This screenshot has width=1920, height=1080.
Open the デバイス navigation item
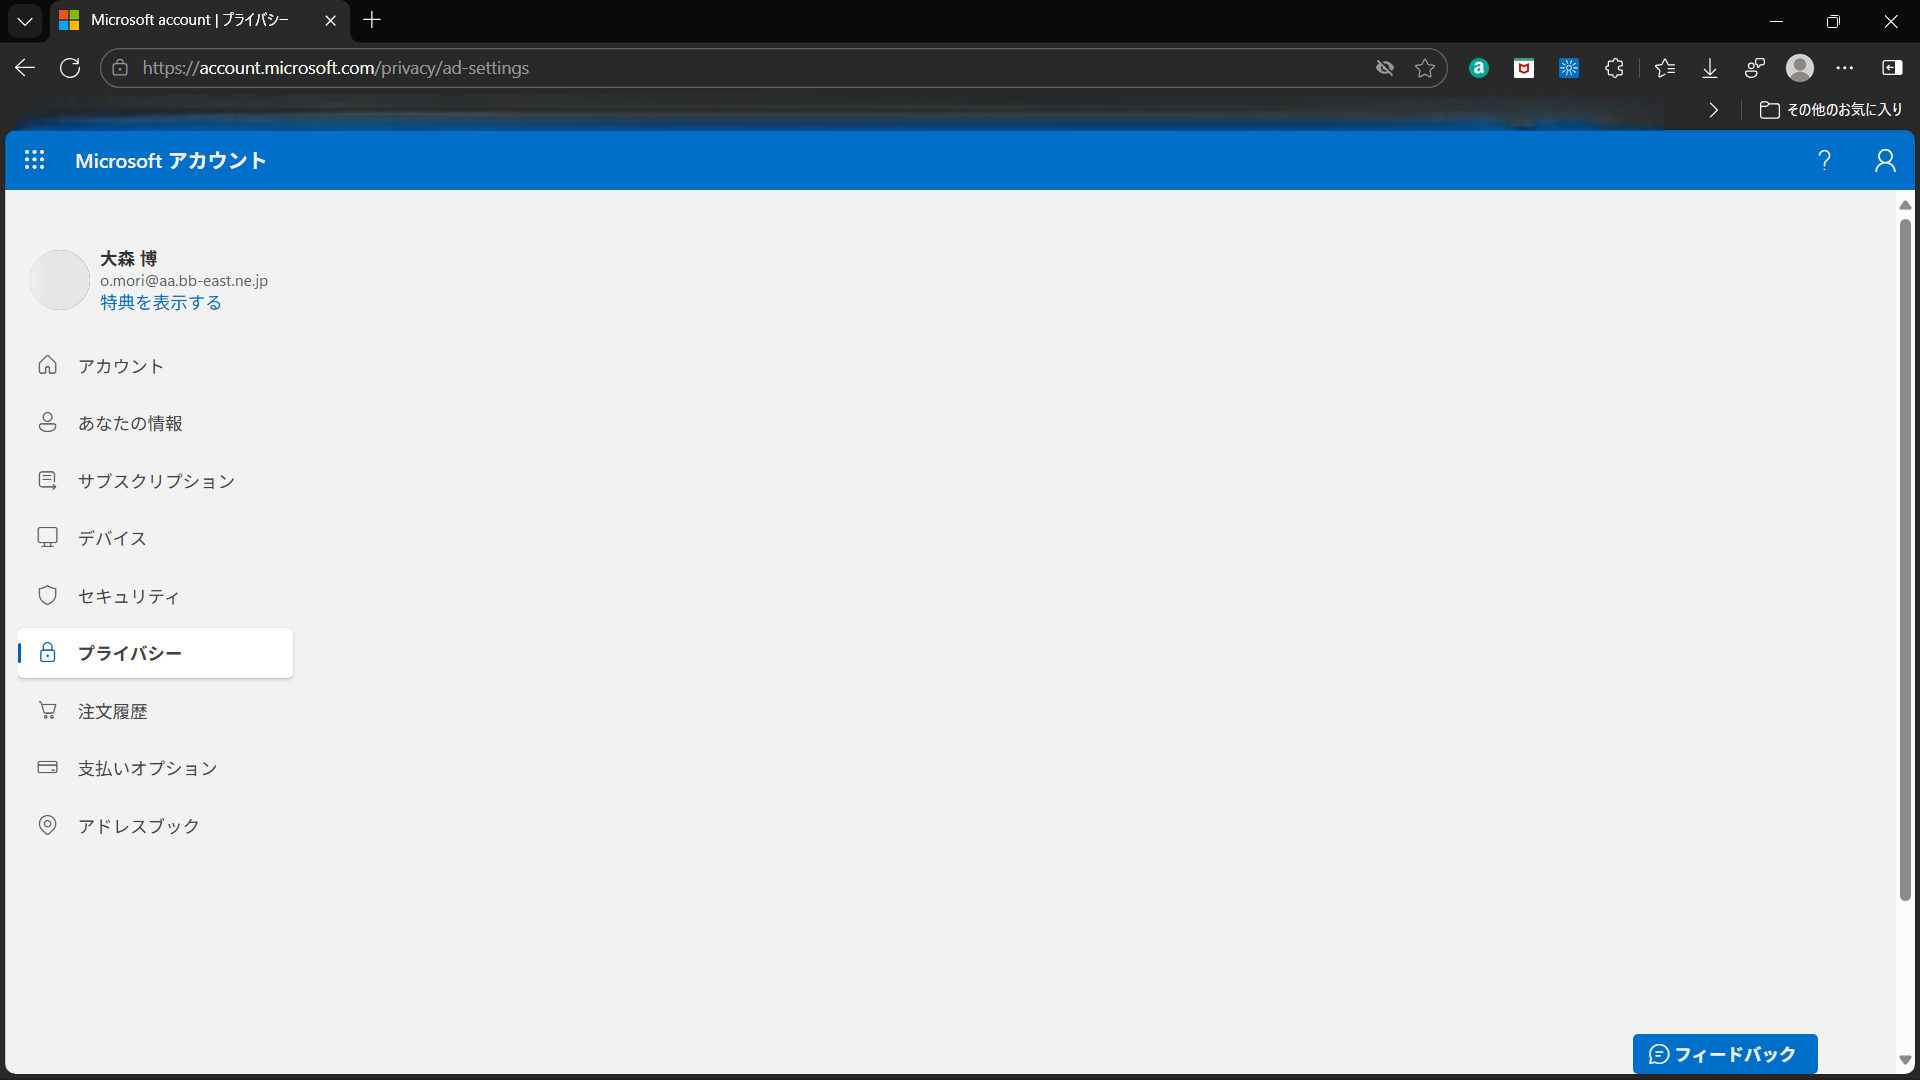155,538
